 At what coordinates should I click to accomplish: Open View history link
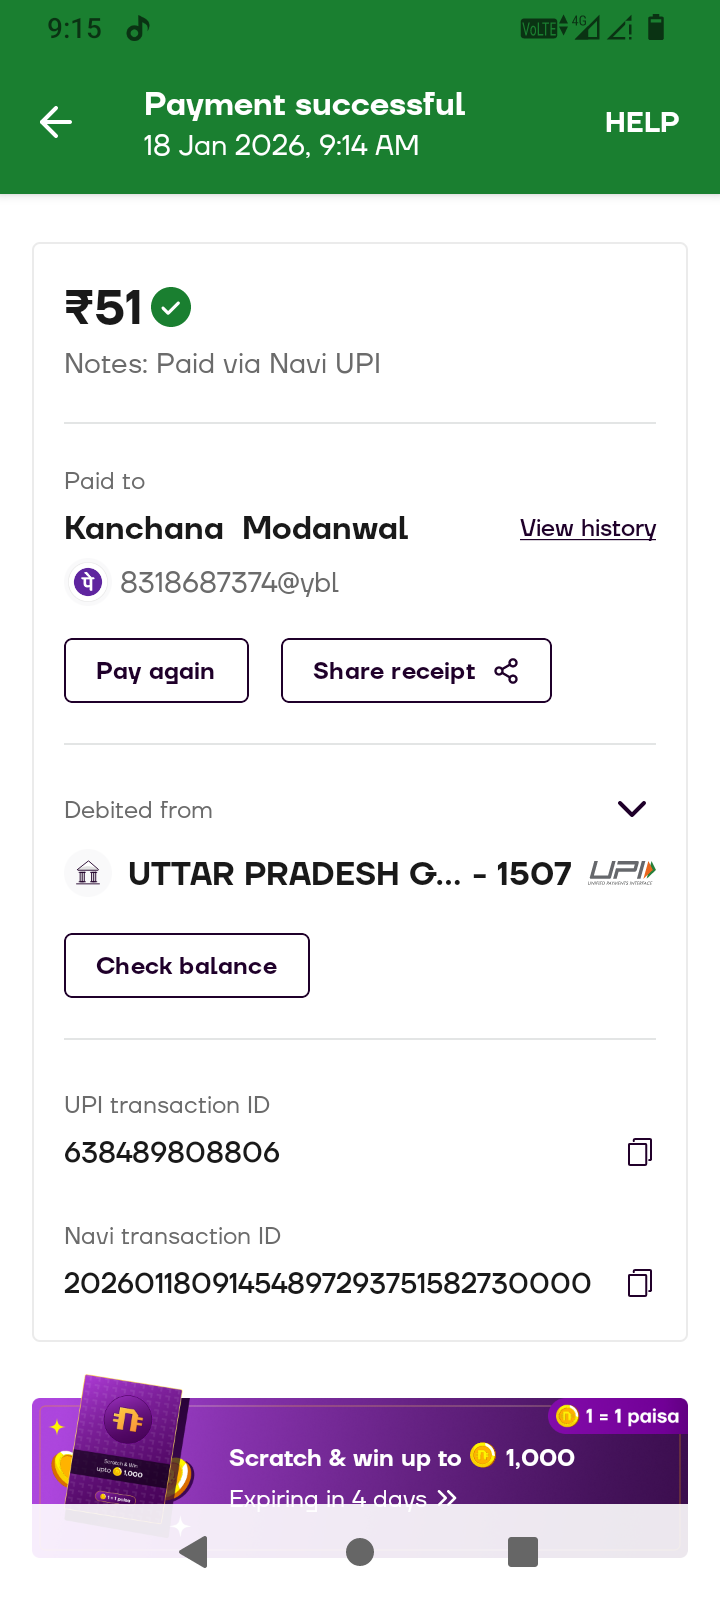coord(587,528)
